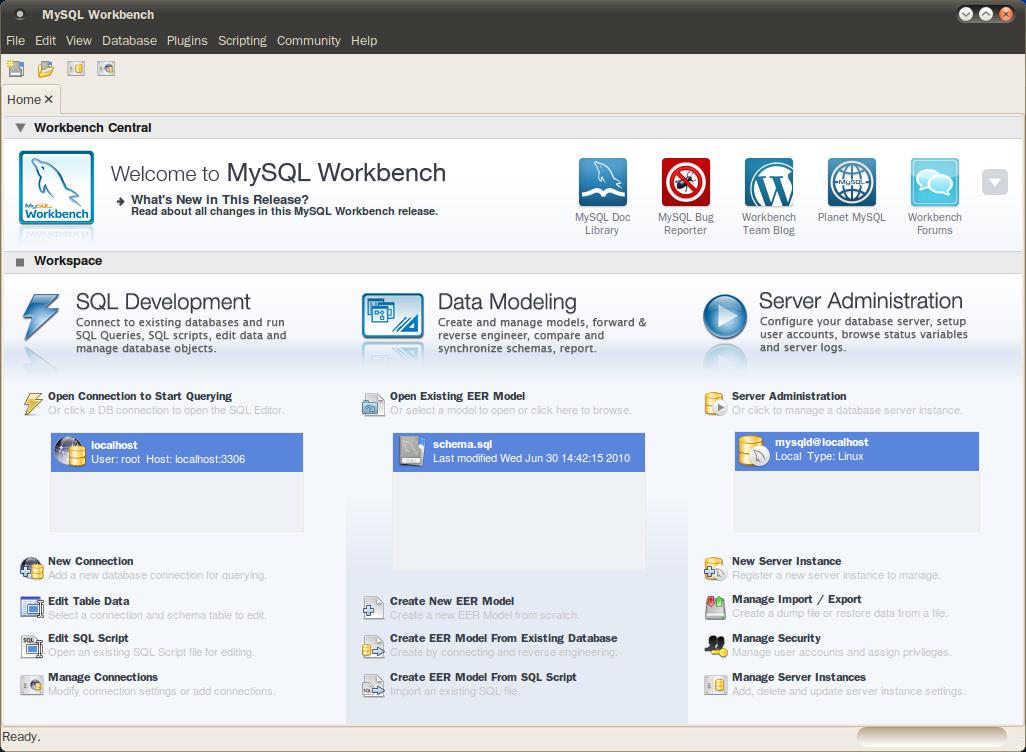Open the Help menu

[x=364, y=41]
